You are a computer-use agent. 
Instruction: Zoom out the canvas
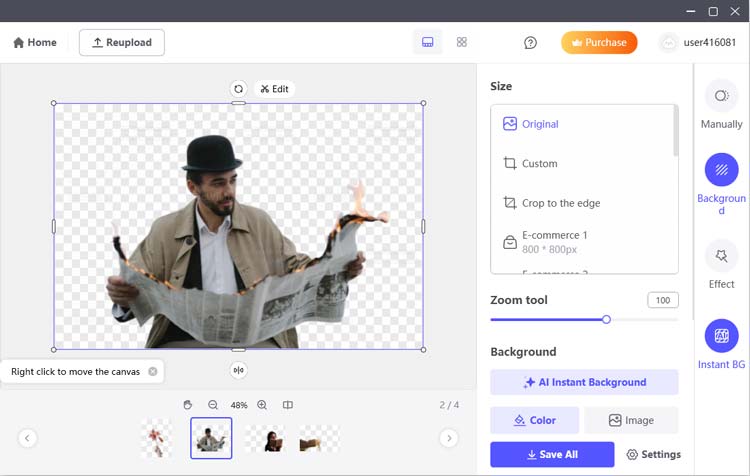pos(213,405)
